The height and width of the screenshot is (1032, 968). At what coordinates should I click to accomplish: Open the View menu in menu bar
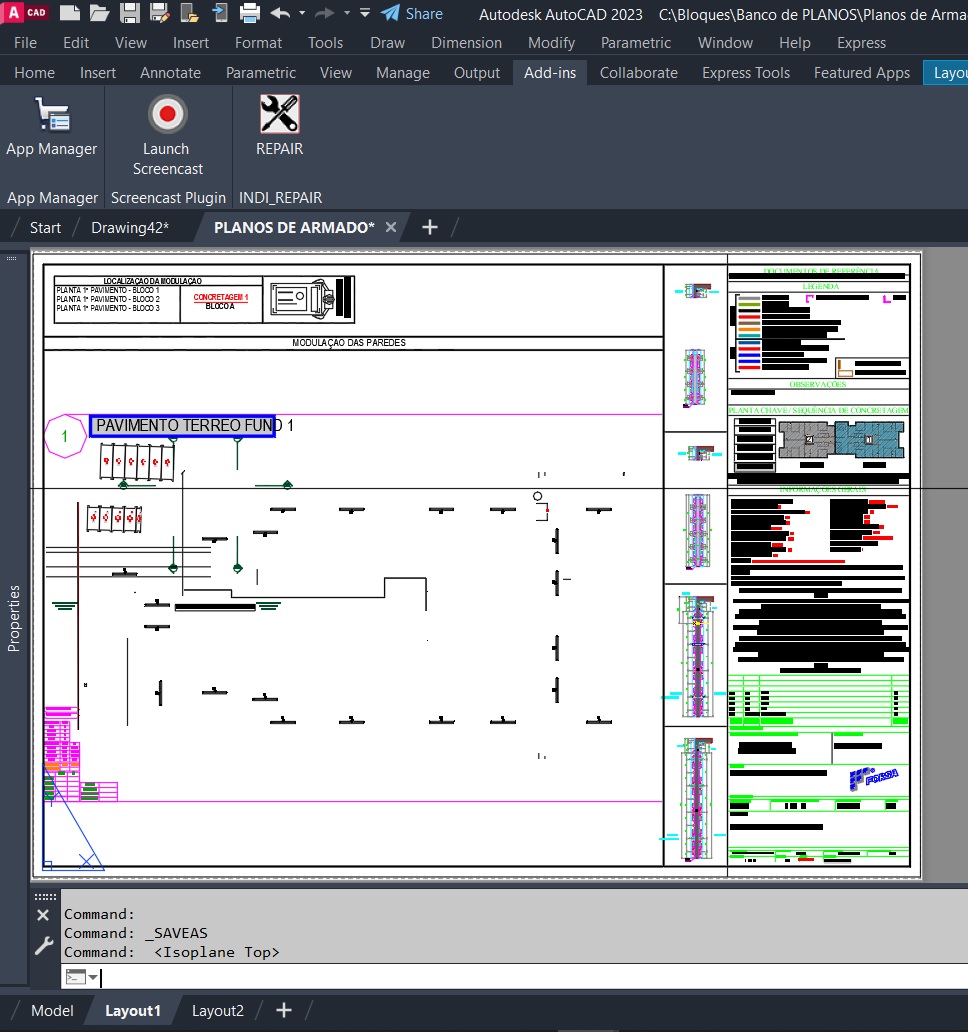click(x=131, y=43)
